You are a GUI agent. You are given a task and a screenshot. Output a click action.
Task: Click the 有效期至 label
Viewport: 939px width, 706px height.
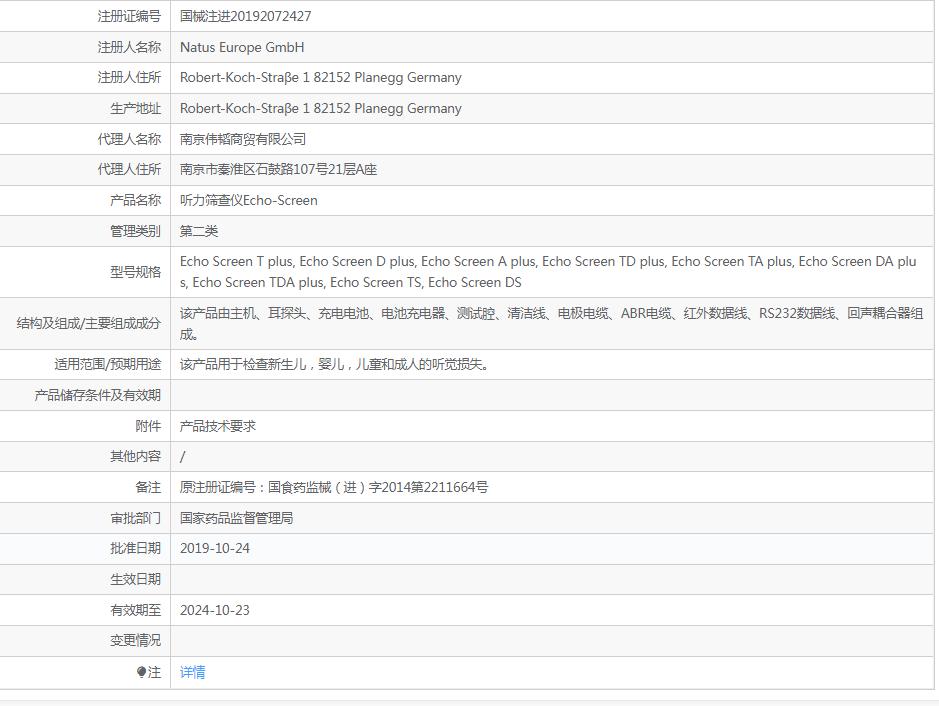[x=135, y=610]
